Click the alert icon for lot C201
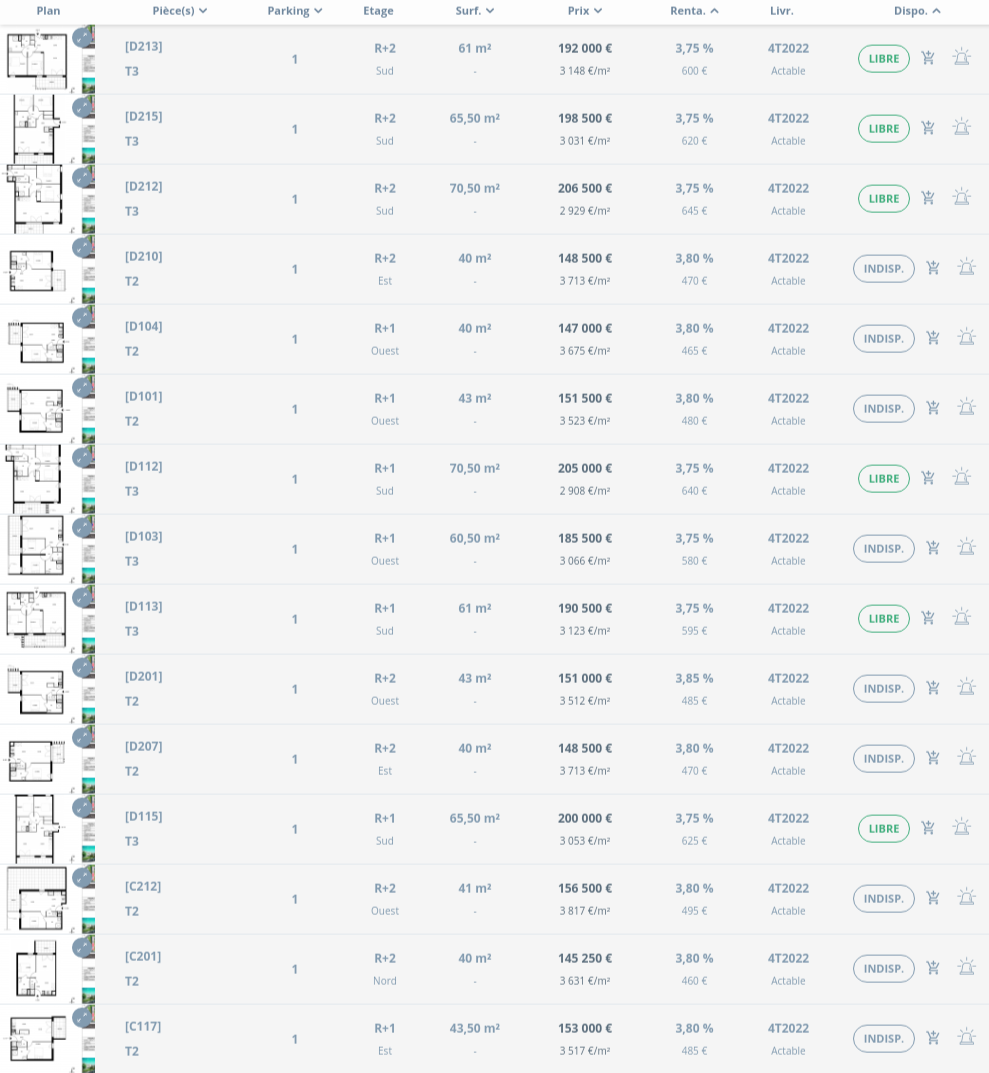This screenshot has width=989, height=1073. coord(966,968)
